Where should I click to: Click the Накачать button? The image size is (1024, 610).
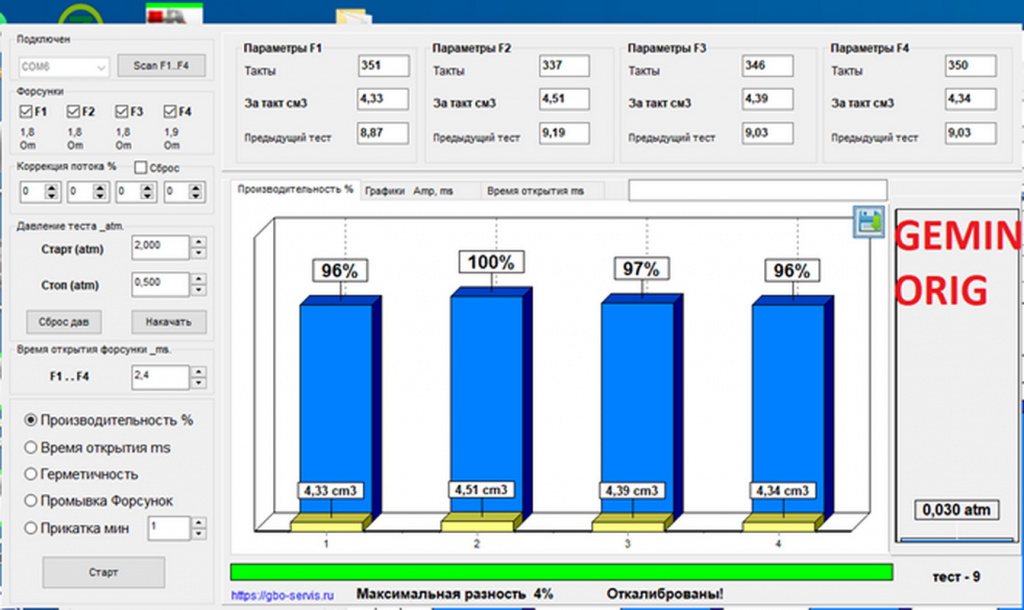click(x=168, y=321)
